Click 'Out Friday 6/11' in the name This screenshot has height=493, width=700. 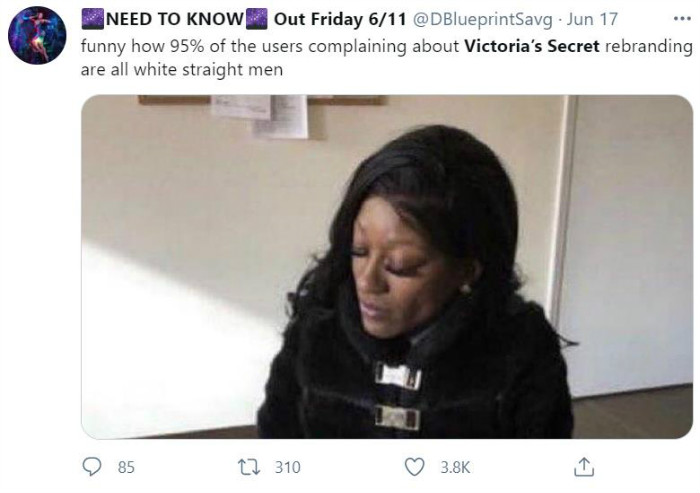tap(340, 19)
